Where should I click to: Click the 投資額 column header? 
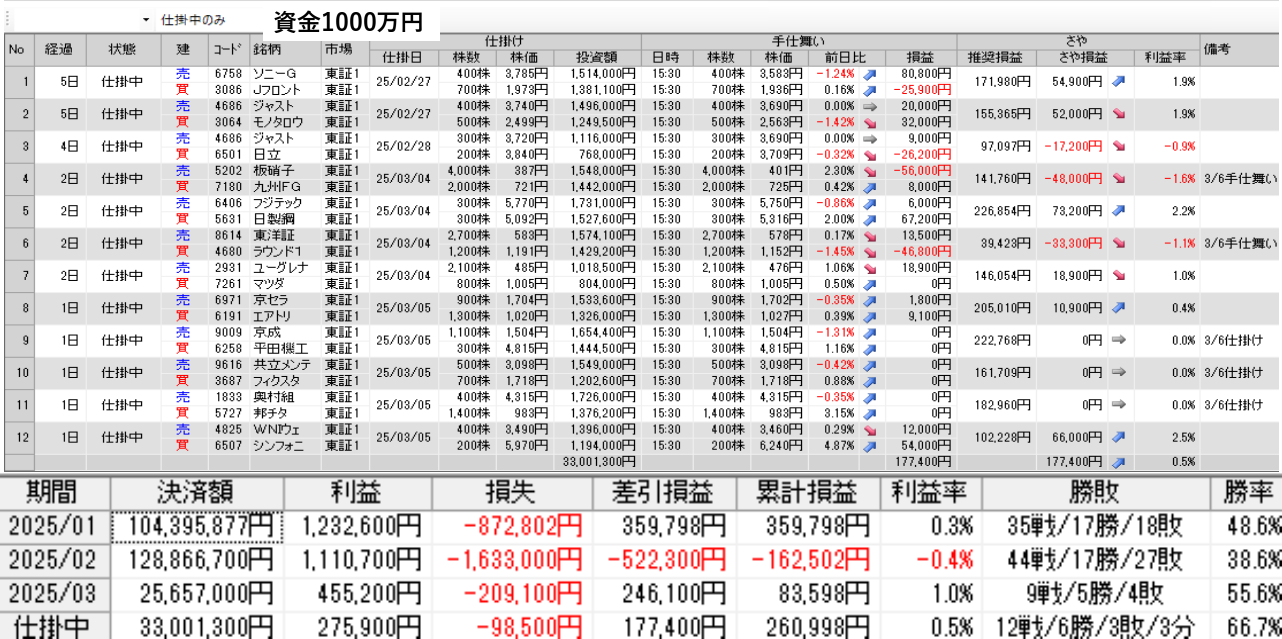click(x=595, y=57)
